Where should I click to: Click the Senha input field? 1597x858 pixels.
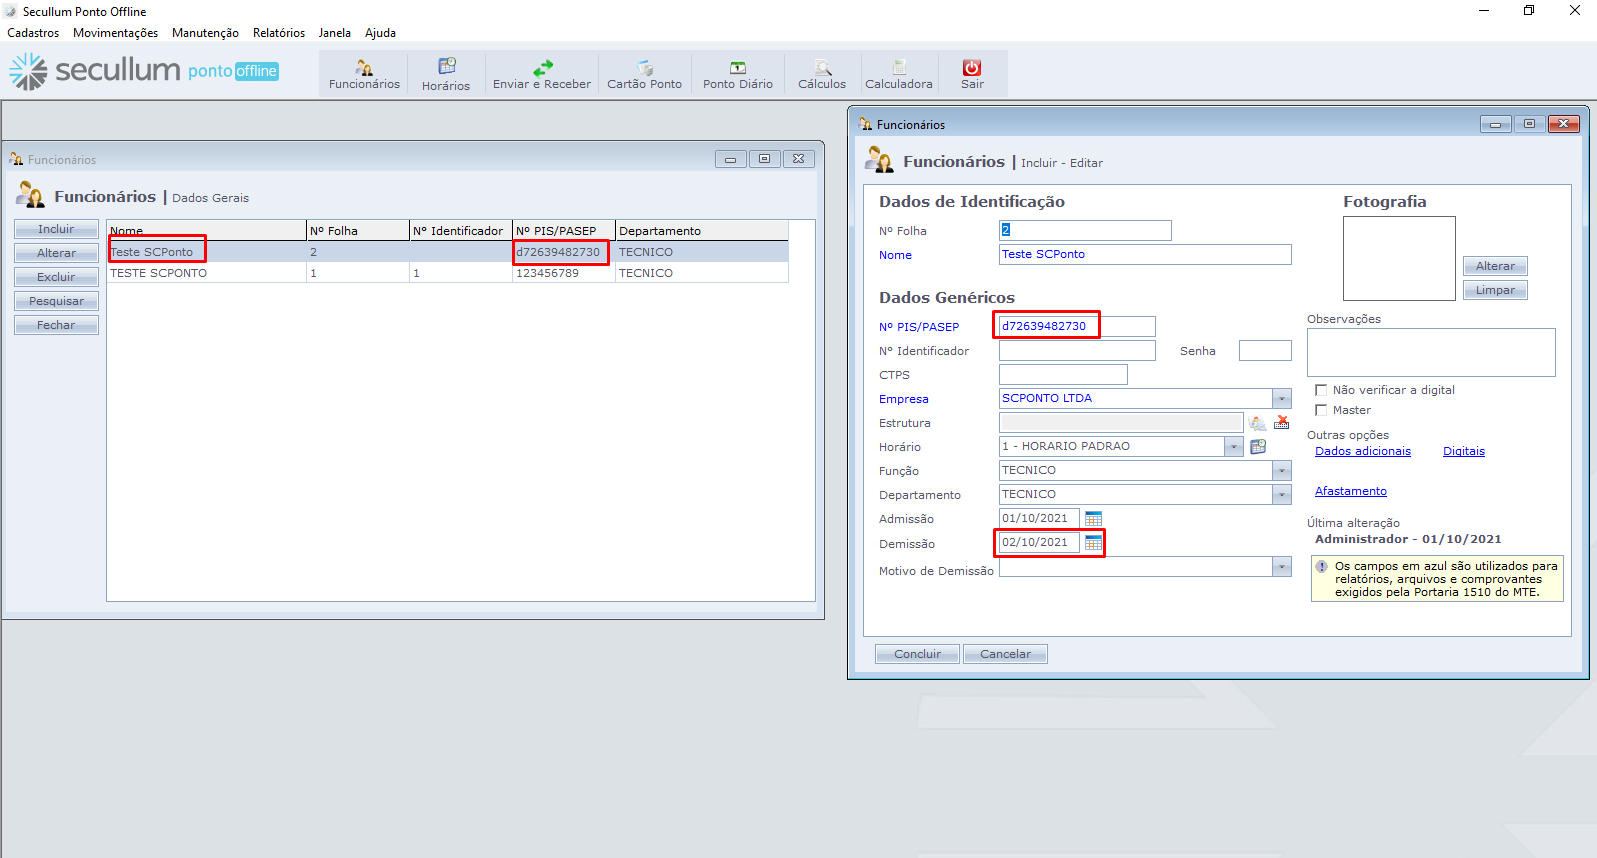[1265, 350]
